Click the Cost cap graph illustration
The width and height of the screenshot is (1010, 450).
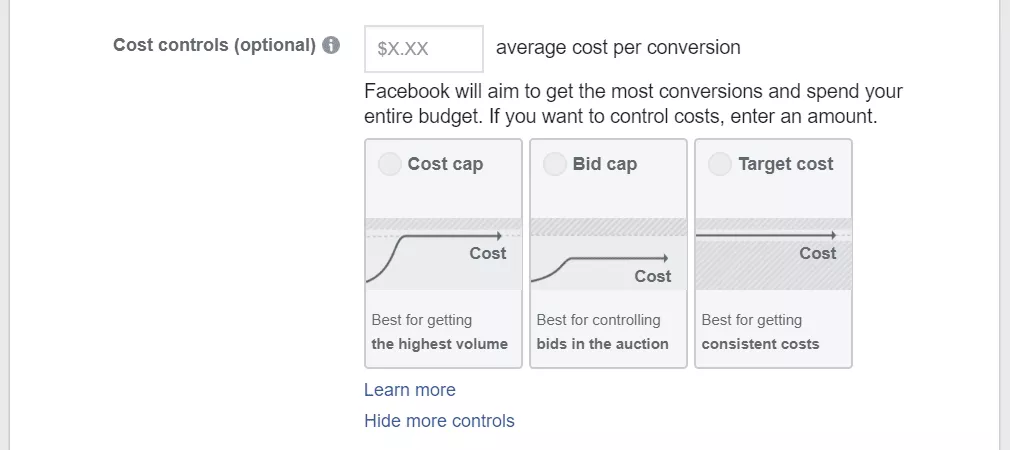pos(443,254)
